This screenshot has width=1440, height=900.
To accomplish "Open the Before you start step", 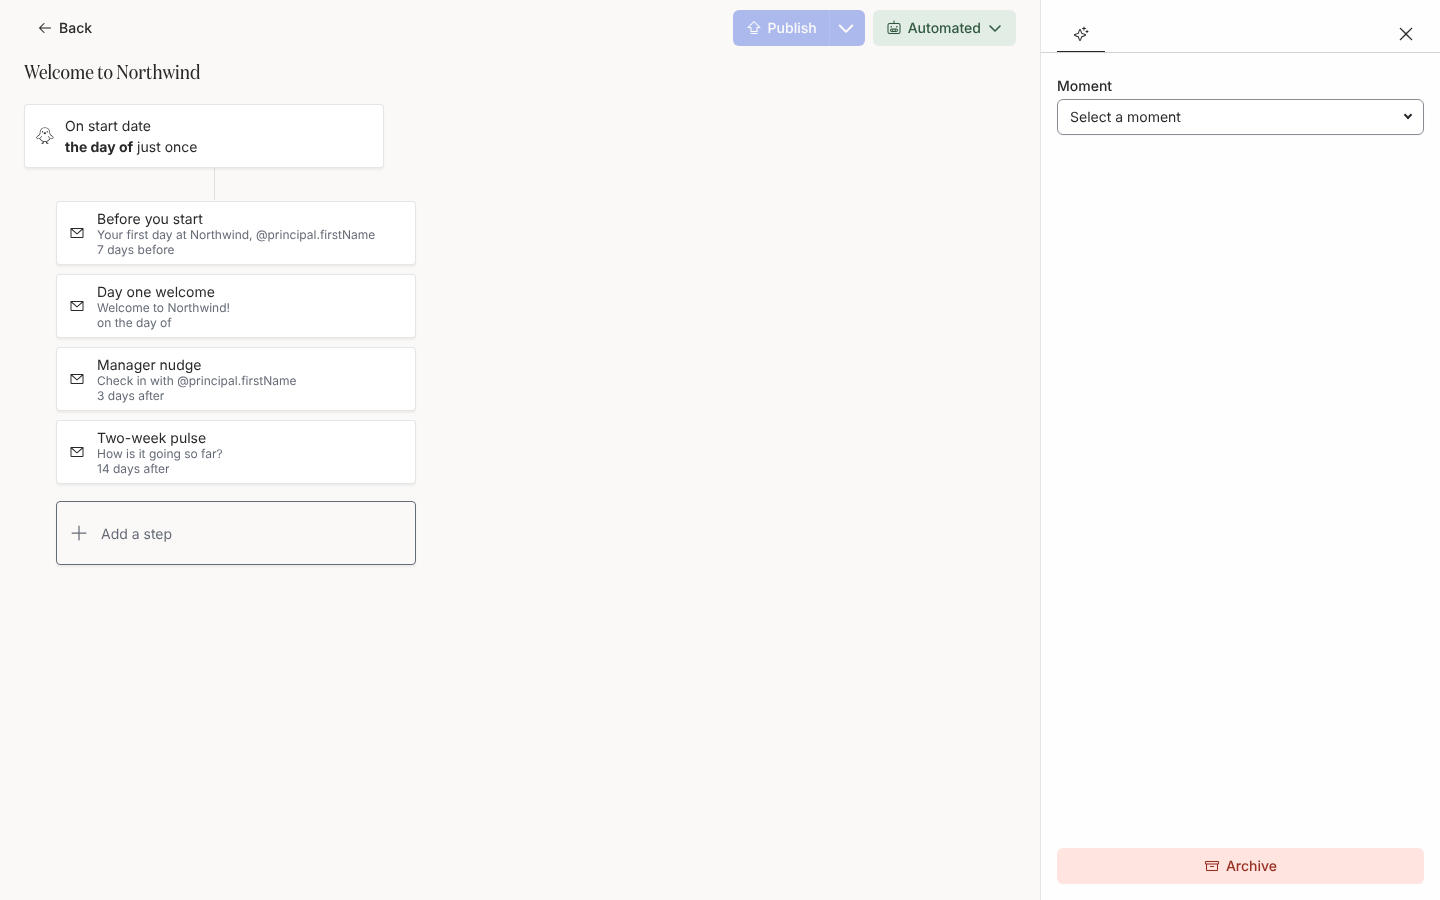I will tap(236, 233).
